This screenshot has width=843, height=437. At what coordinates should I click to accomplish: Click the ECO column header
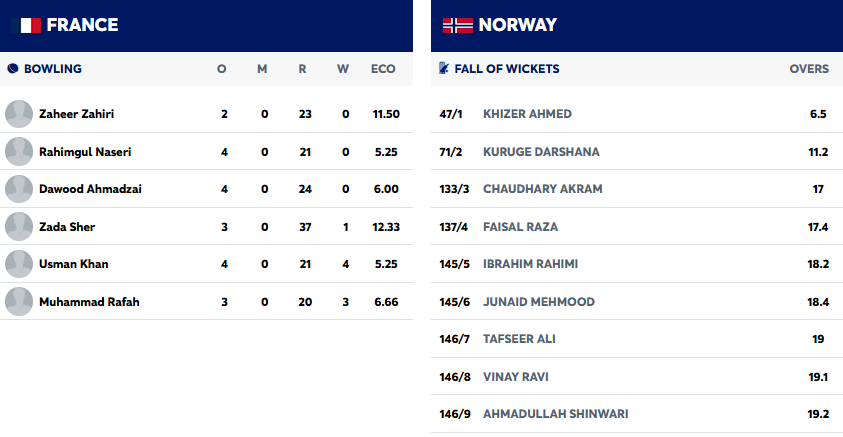tap(383, 69)
